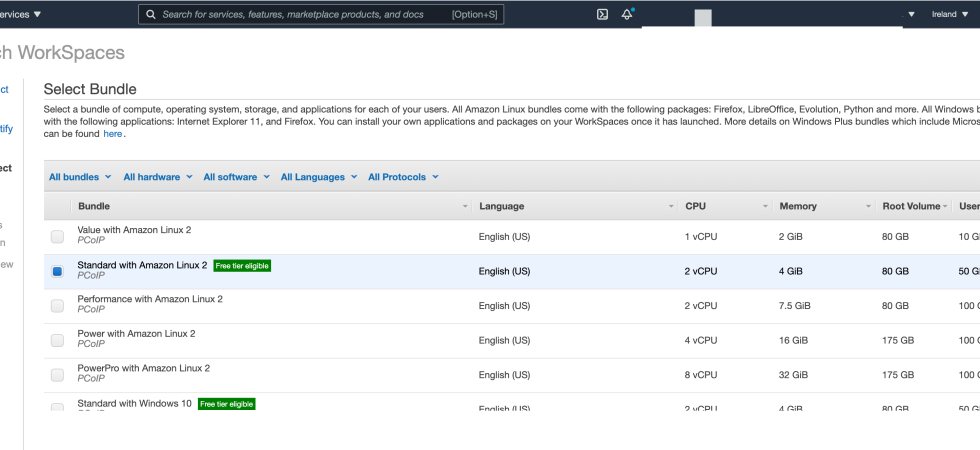Click the Memory column header
Image resolution: width=980 pixels, height=450 pixels.
798,206
